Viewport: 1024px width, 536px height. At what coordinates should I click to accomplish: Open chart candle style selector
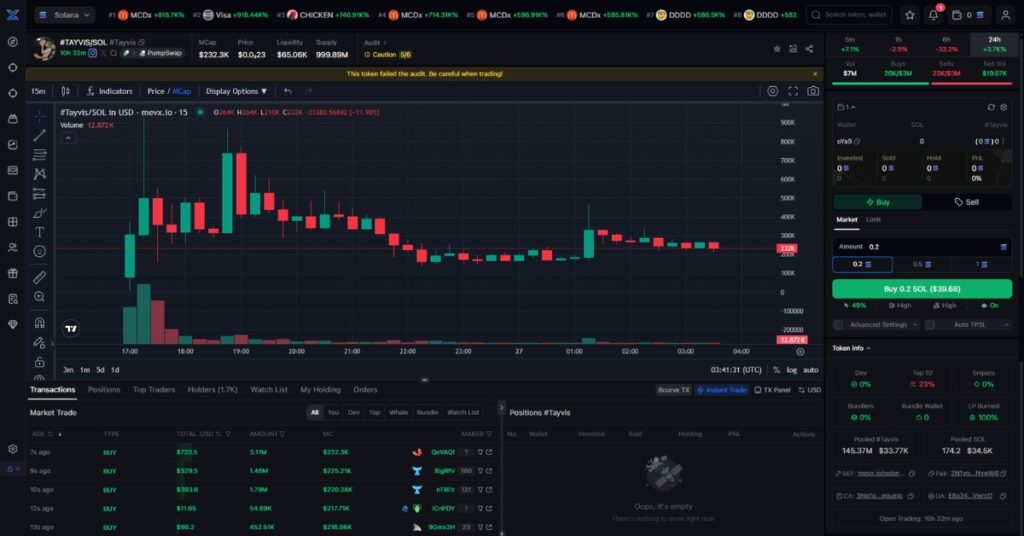tap(65, 91)
